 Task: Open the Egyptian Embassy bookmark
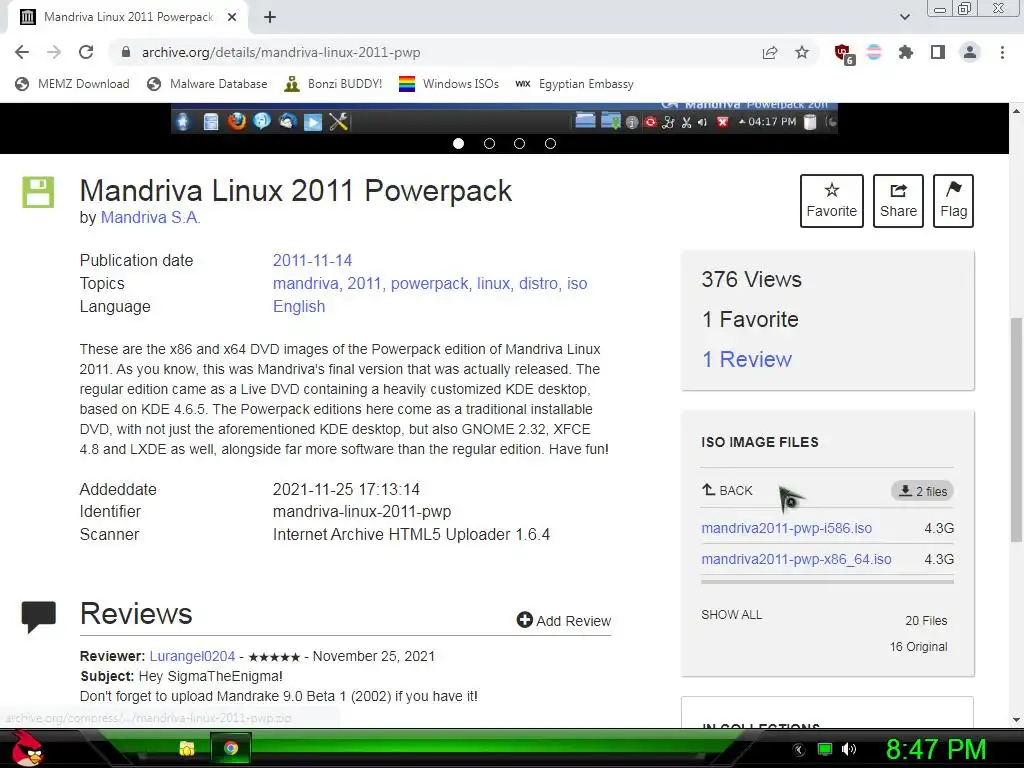pyautogui.click(x=574, y=84)
